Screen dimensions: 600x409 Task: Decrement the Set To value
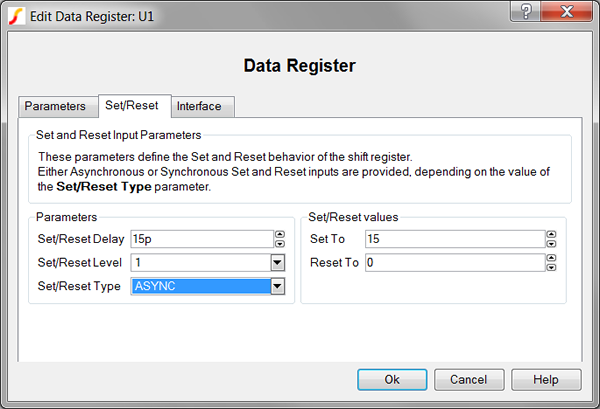click(x=551, y=243)
